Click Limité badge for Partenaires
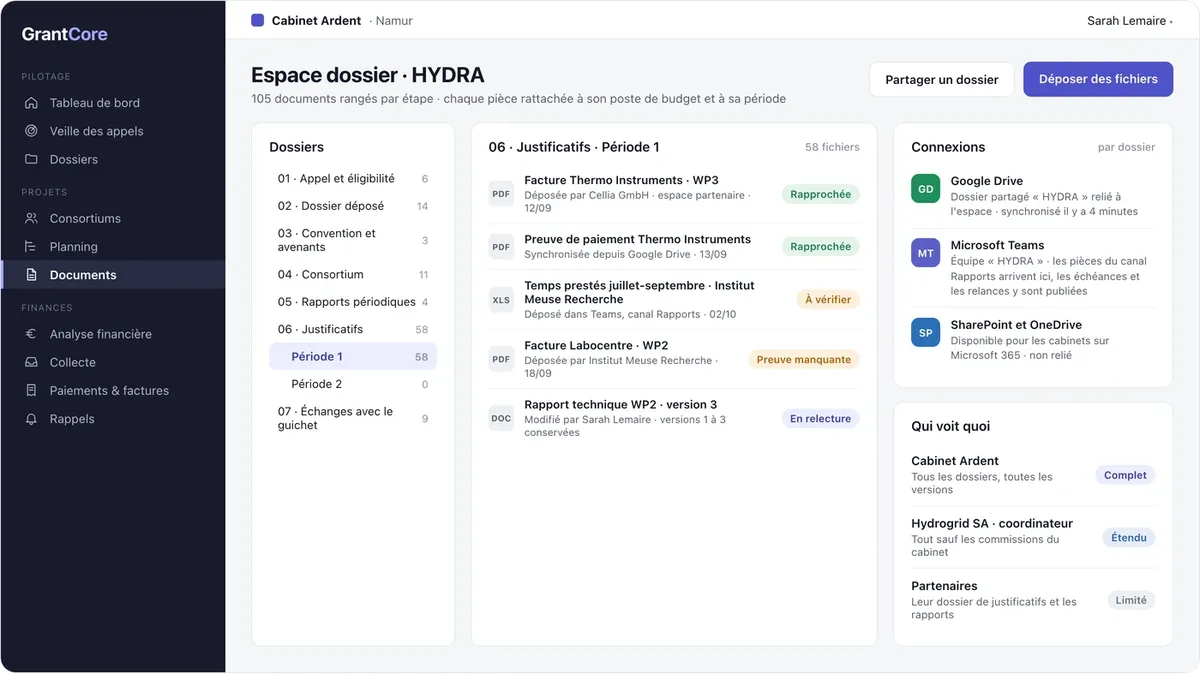The height and width of the screenshot is (674, 1200). 1131,600
